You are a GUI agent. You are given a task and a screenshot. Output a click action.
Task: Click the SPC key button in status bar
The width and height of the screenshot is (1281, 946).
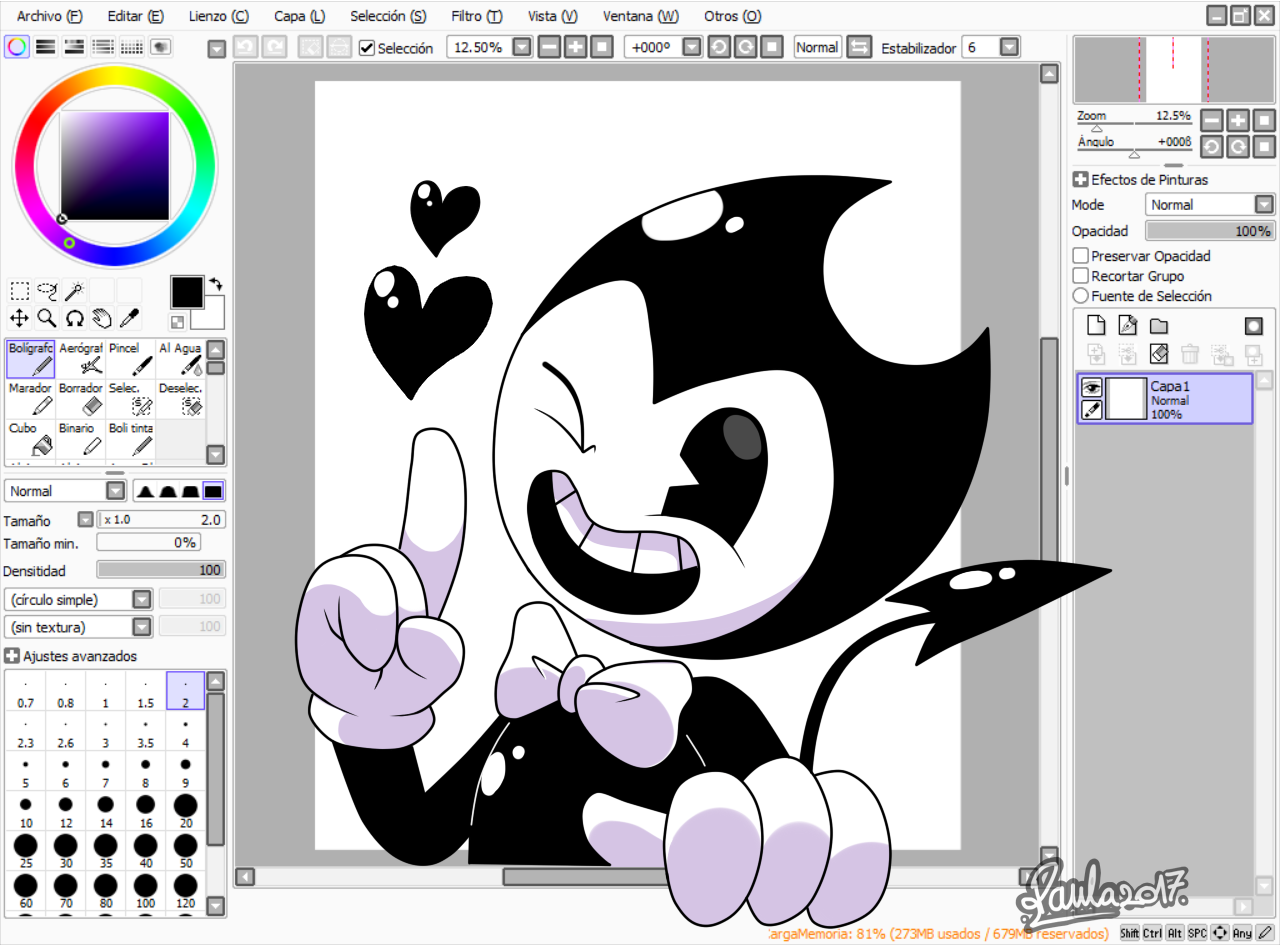point(1197,933)
